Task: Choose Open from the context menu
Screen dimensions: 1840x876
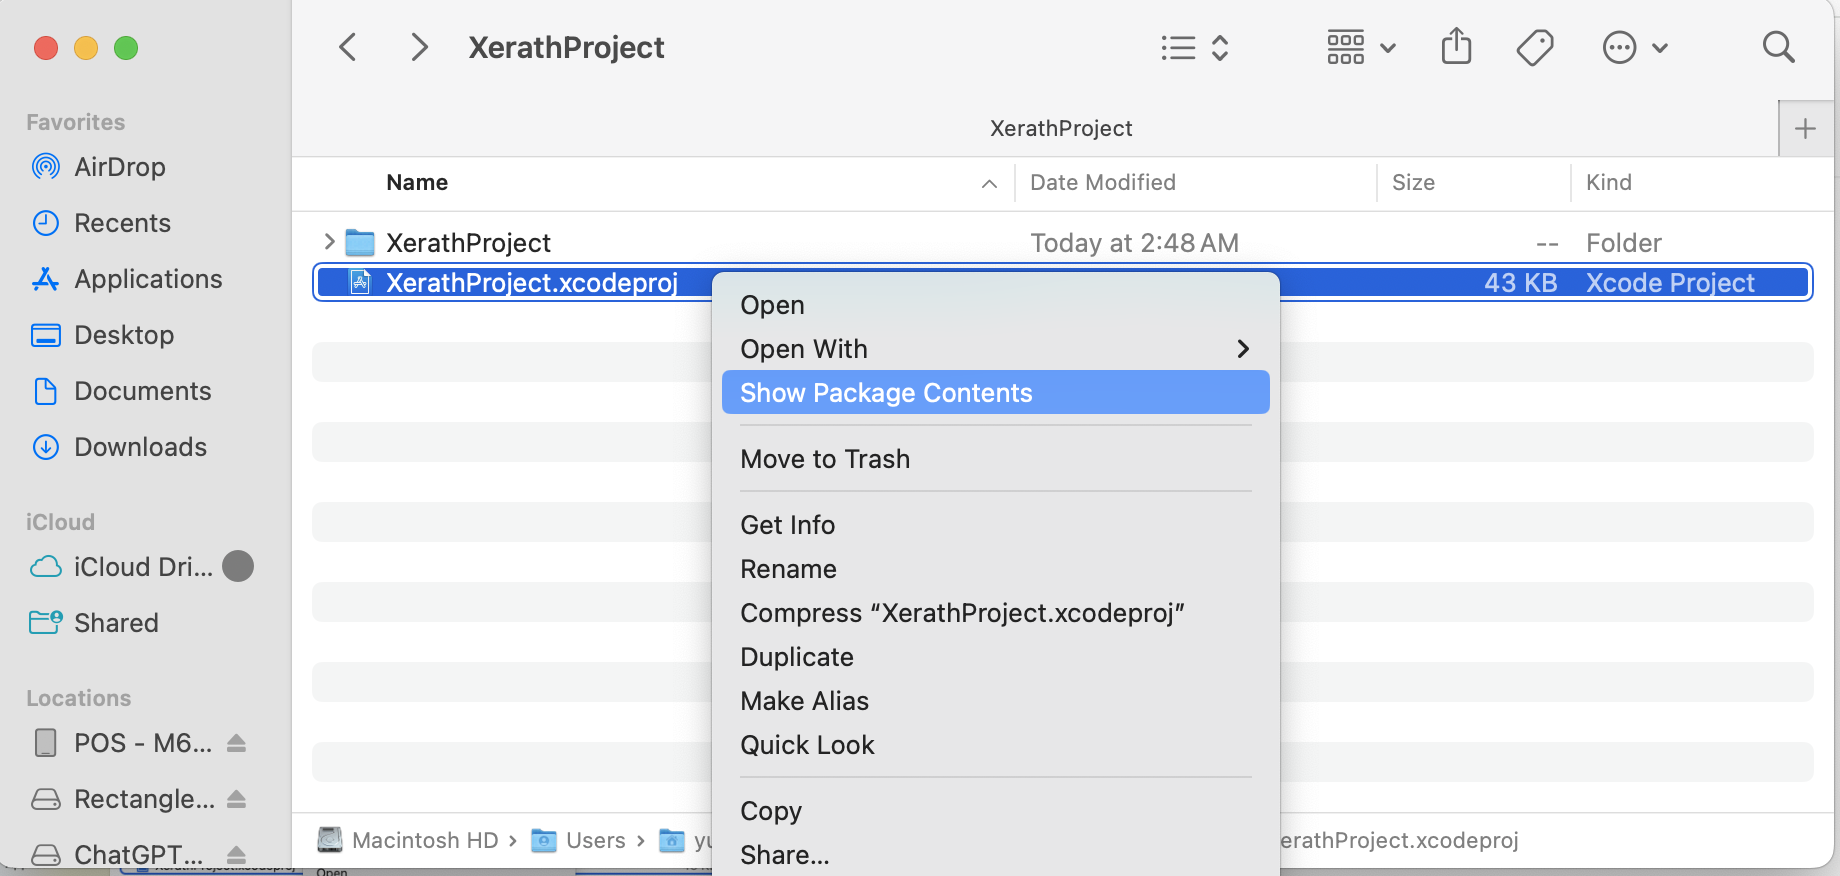Action: (995, 305)
